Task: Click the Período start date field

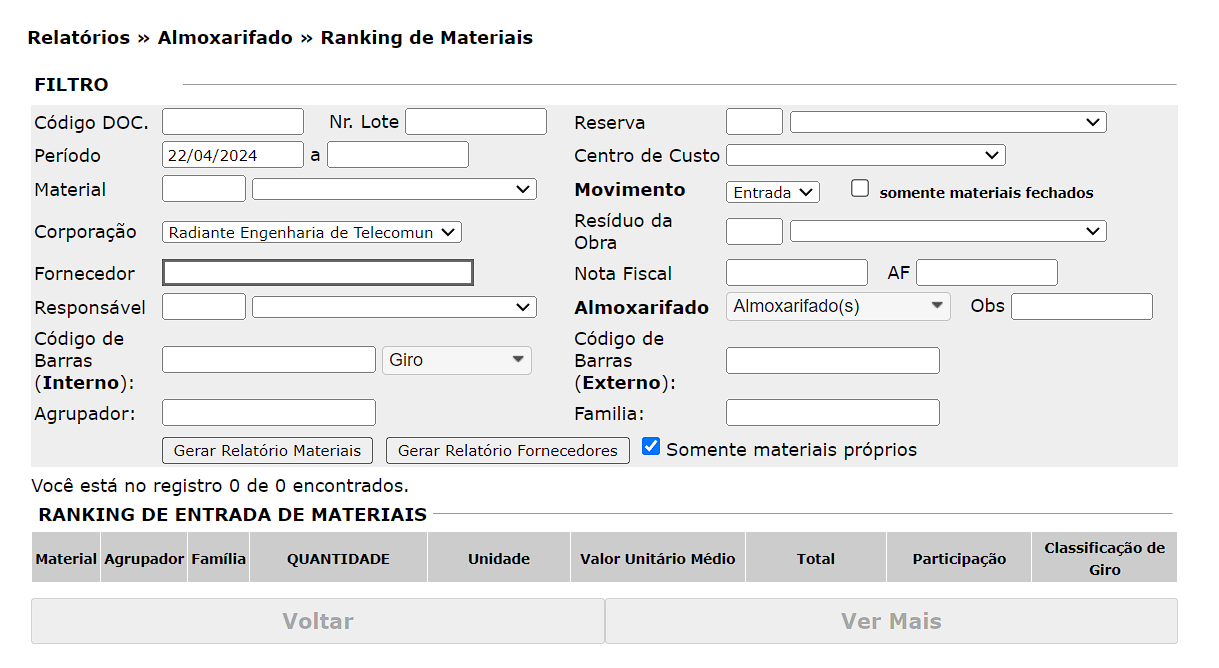Action: pos(233,155)
